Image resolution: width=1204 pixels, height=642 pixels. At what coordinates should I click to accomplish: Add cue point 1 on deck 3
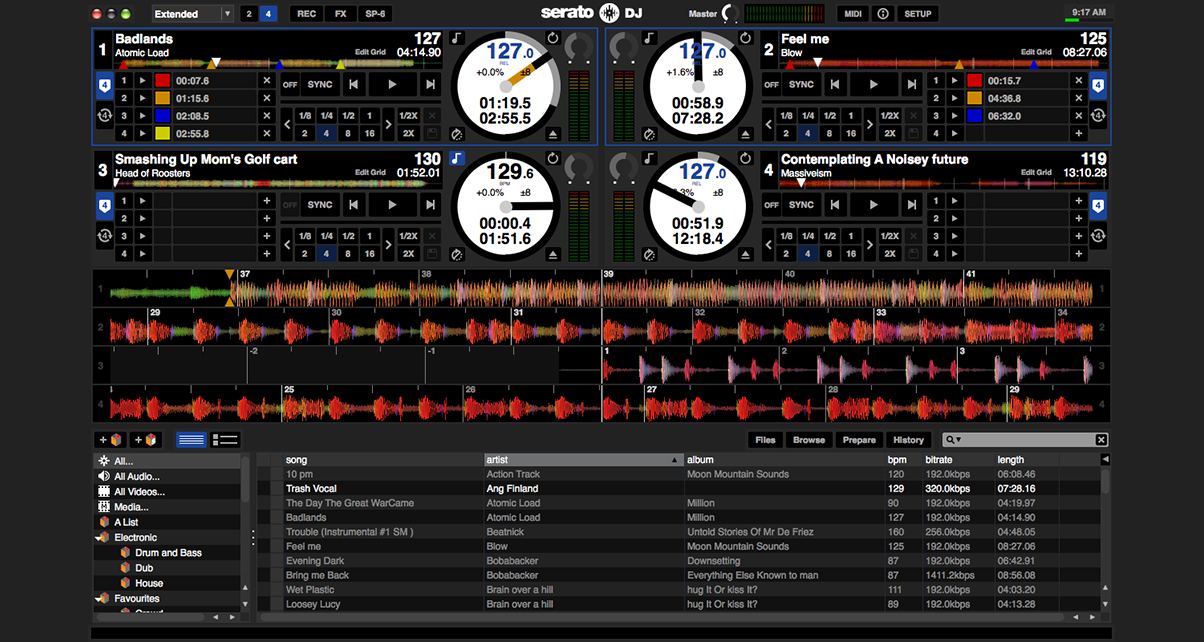[x=266, y=201]
